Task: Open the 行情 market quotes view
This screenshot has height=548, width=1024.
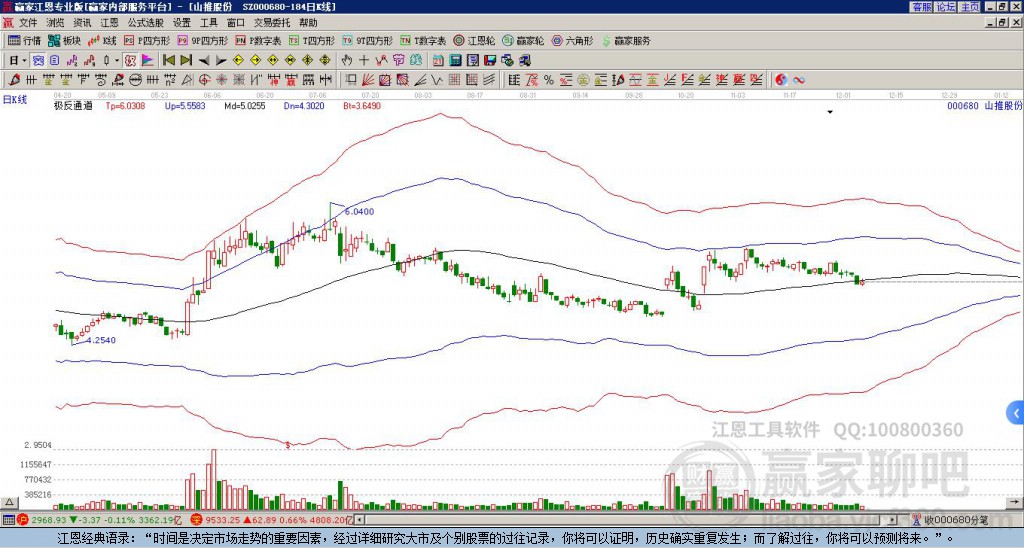Action: pyautogui.click(x=24, y=40)
